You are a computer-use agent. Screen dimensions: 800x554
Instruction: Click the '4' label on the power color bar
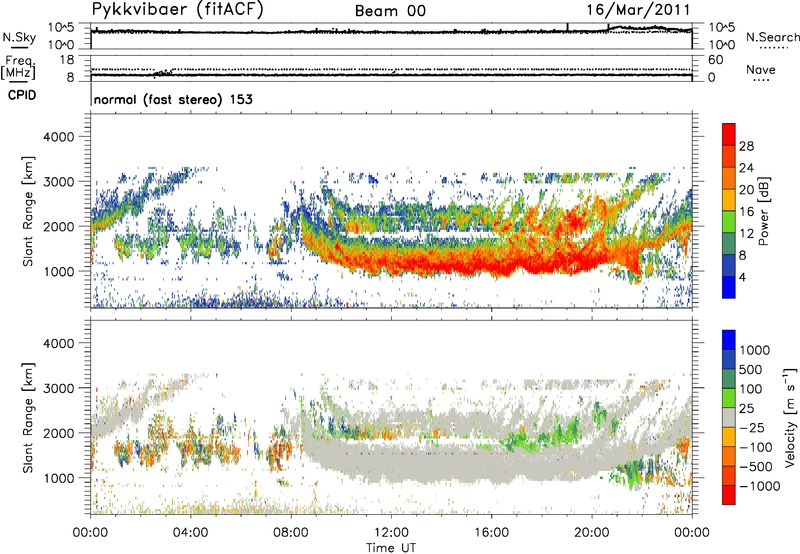(742, 278)
